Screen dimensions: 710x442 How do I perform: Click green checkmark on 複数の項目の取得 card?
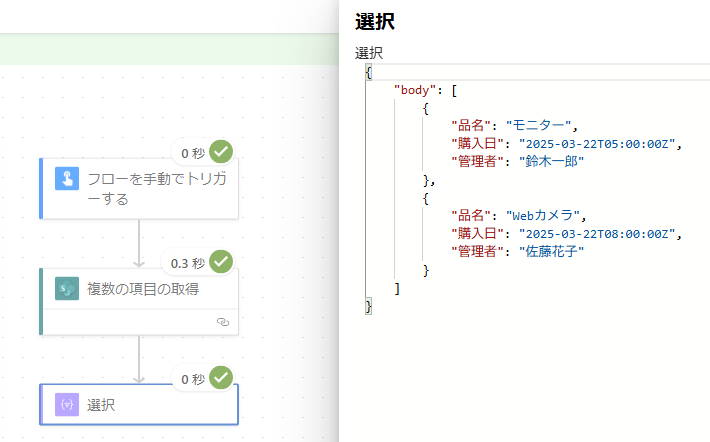pyautogui.click(x=221, y=262)
